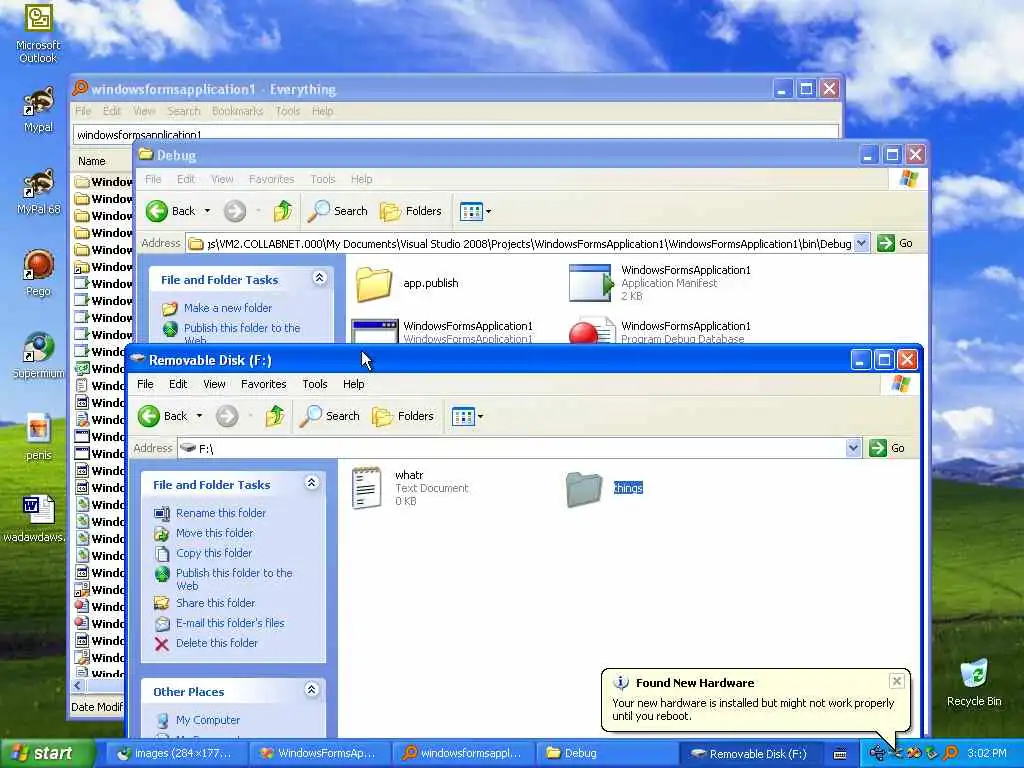Image resolution: width=1024 pixels, height=768 pixels.
Task: Collapse Other Places panel
Action: 312,690
